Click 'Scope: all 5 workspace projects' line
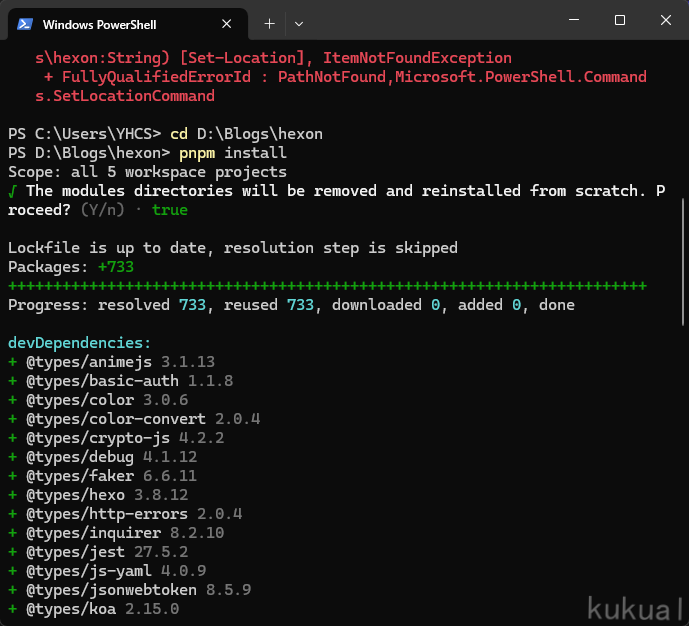 coord(147,172)
